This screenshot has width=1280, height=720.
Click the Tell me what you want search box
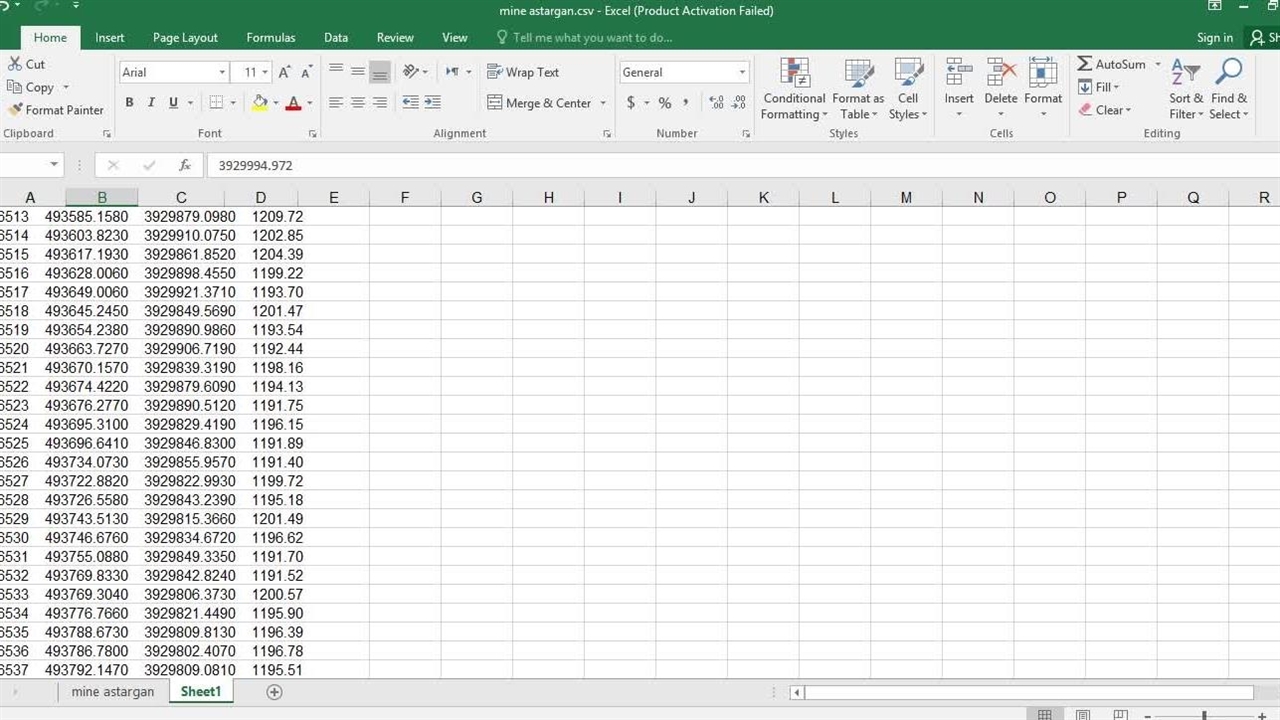click(x=592, y=38)
